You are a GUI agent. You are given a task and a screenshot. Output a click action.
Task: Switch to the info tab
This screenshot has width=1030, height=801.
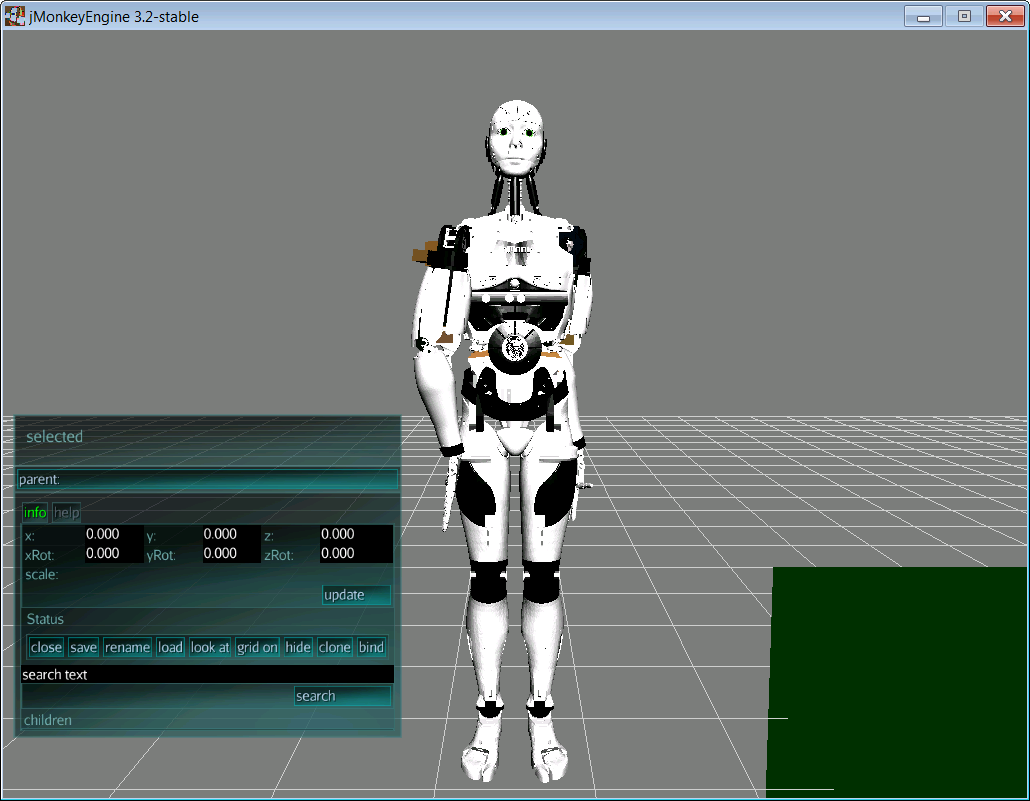[35, 513]
